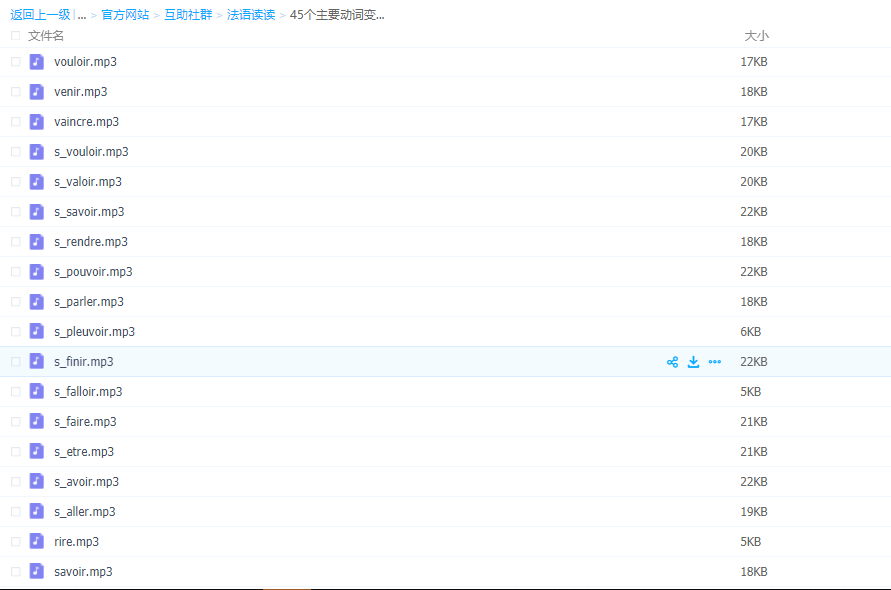Open the file s_etre.mp3
891x590 pixels.
[84, 451]
